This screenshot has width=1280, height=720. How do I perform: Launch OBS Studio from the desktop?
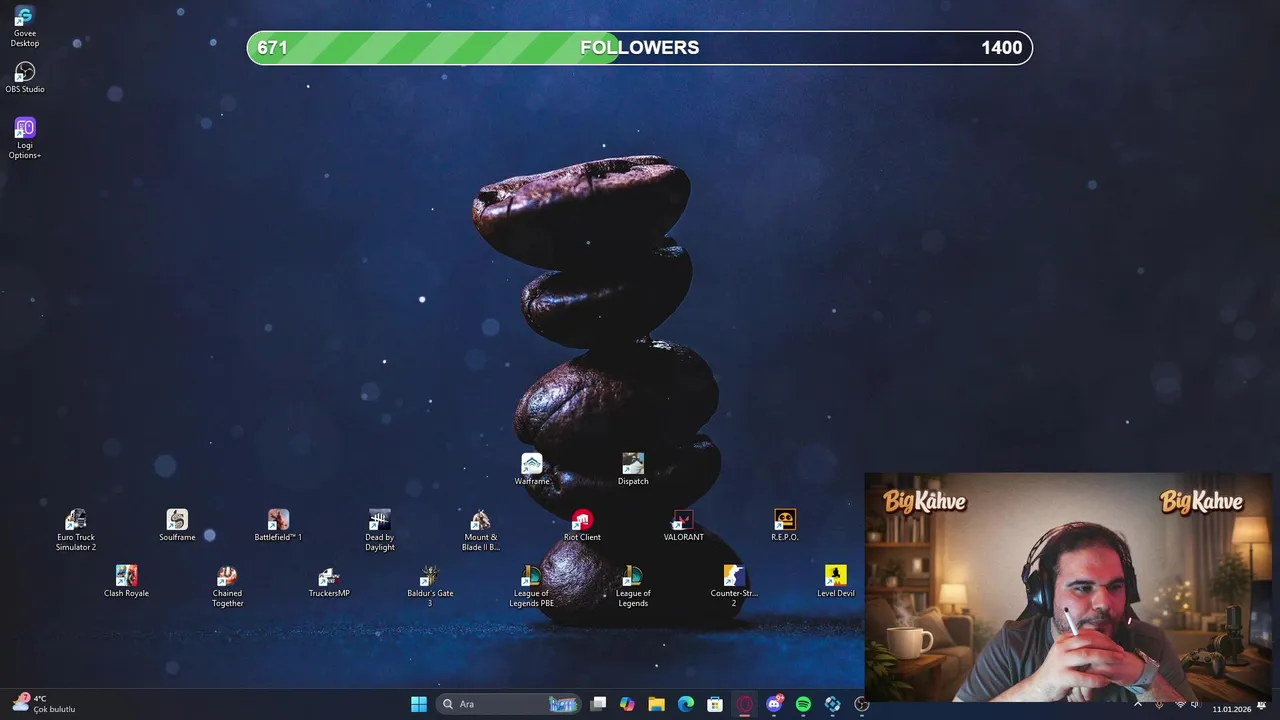point(25,77)
